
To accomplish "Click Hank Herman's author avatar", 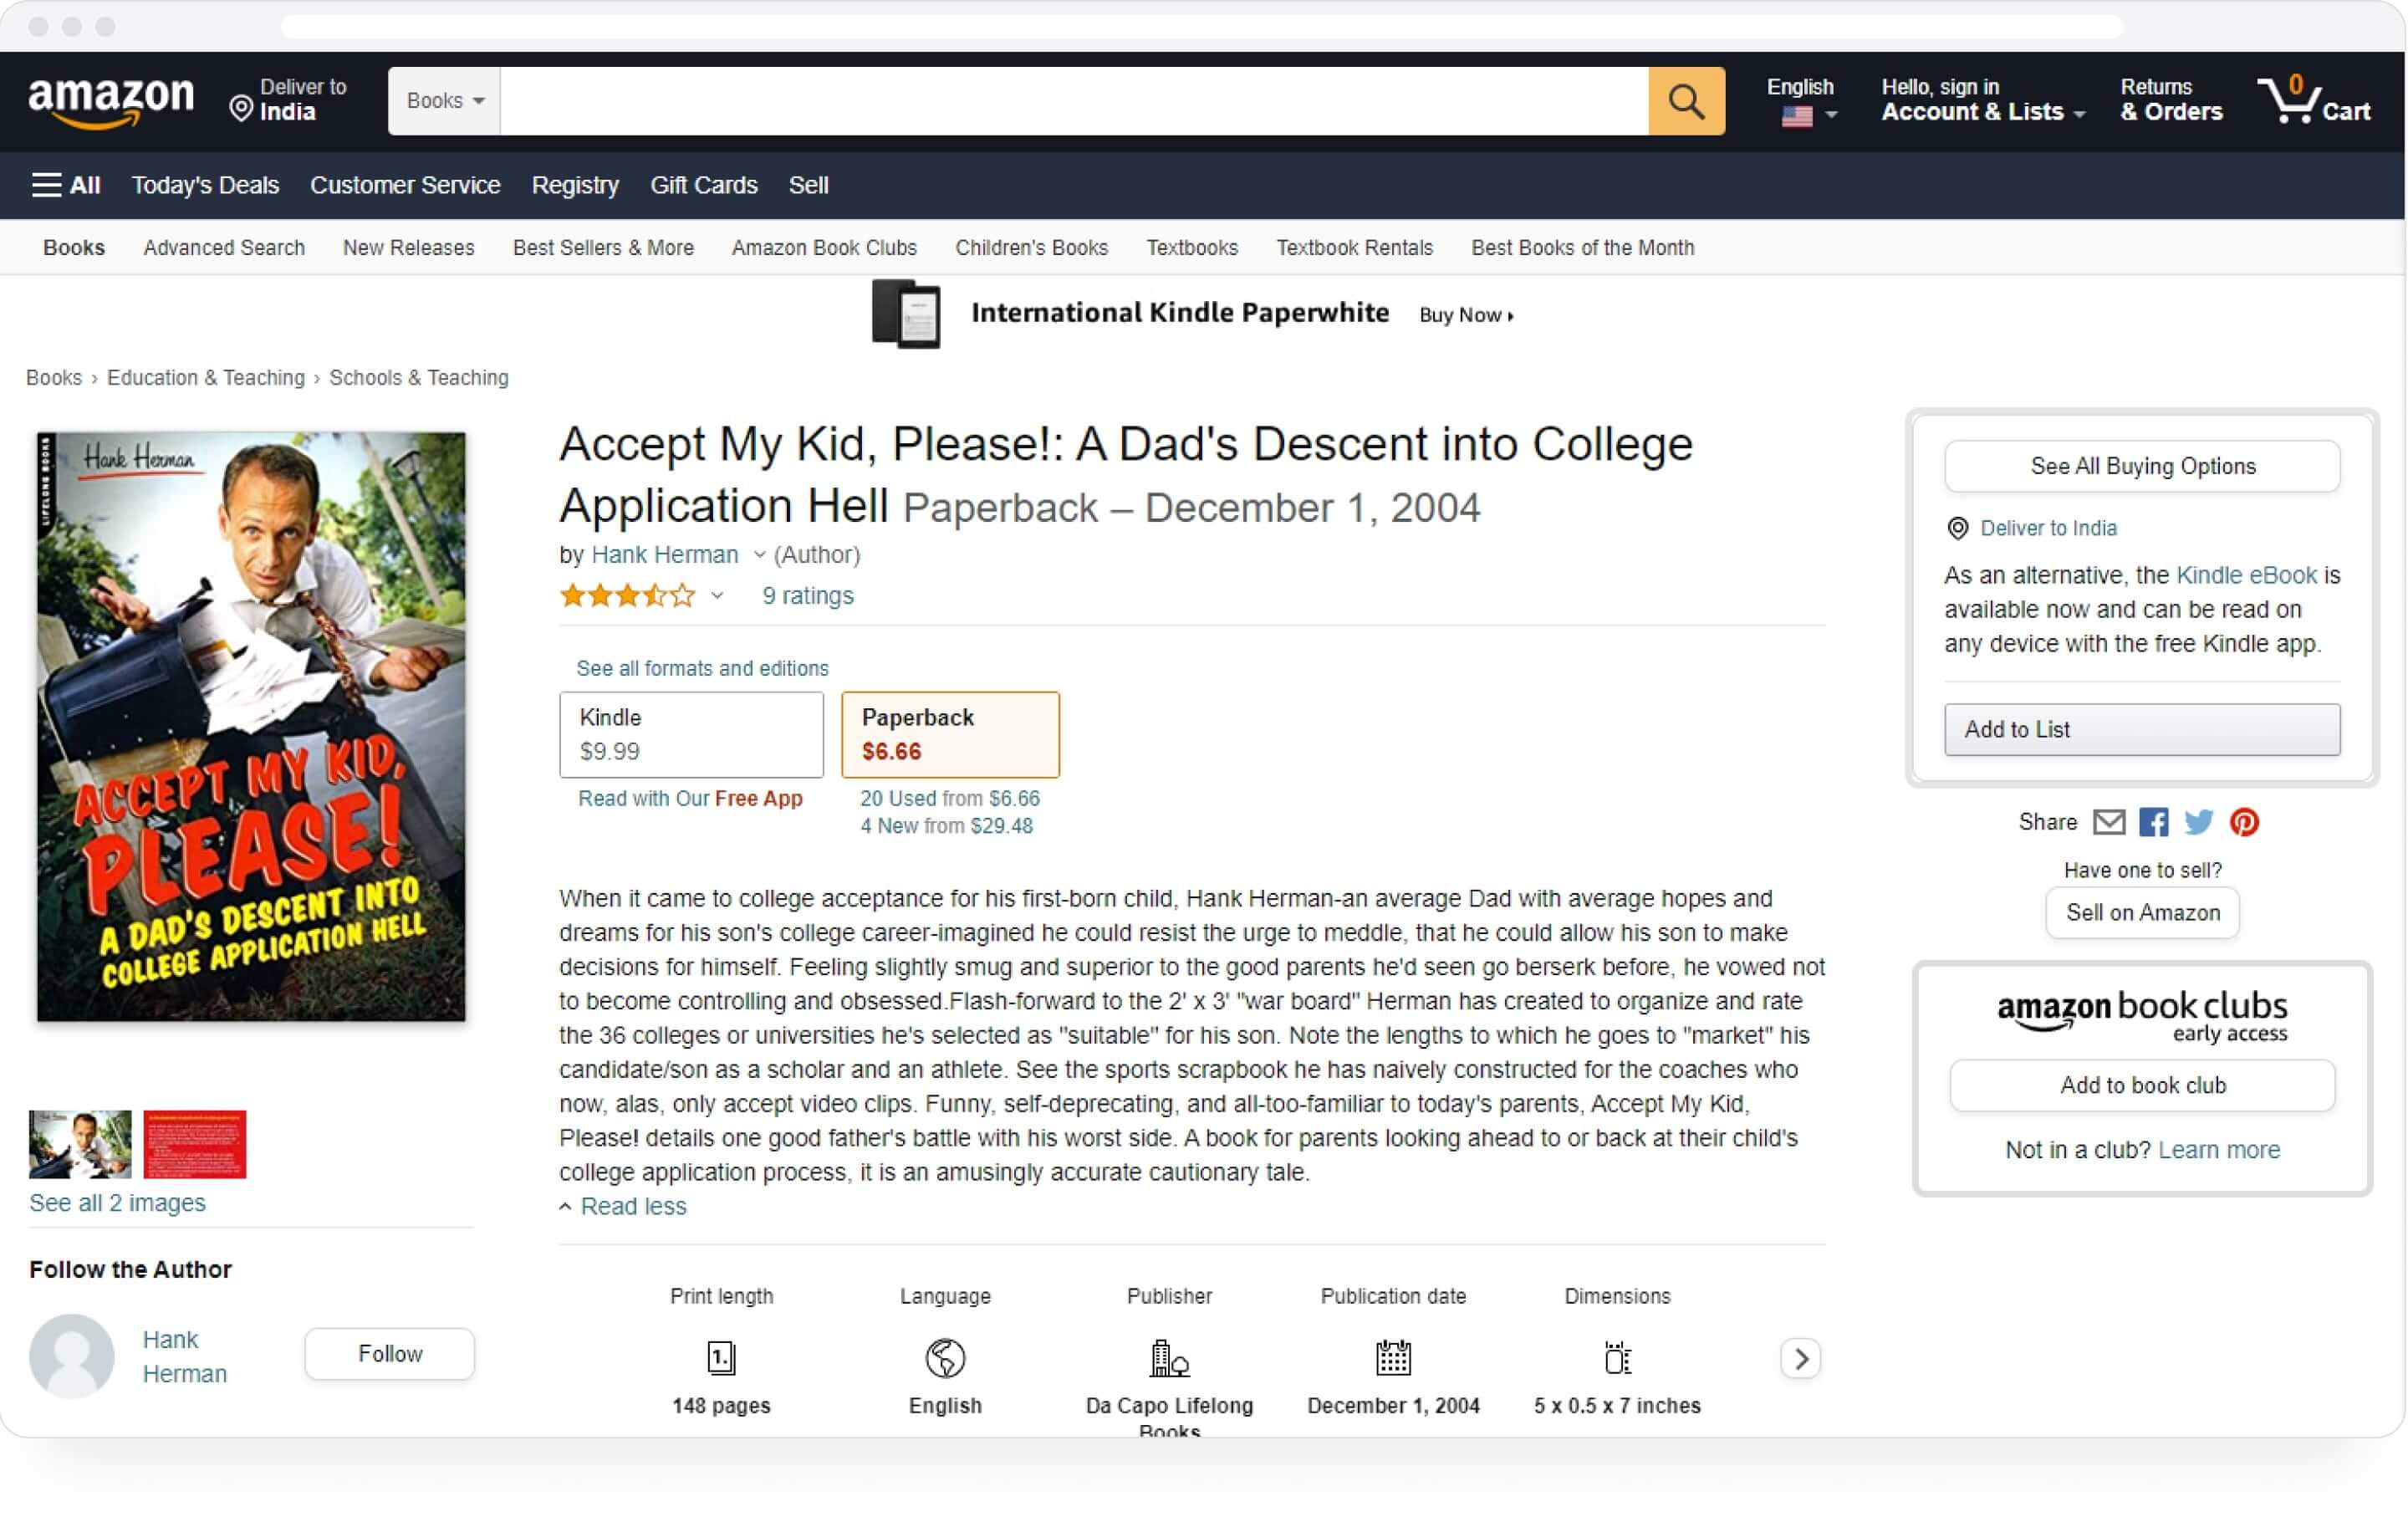I will (x=72, y=1356).
